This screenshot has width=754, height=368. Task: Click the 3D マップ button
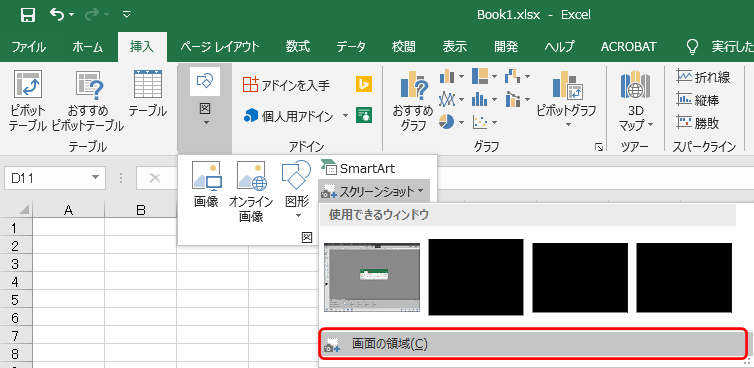coord(635,101)
